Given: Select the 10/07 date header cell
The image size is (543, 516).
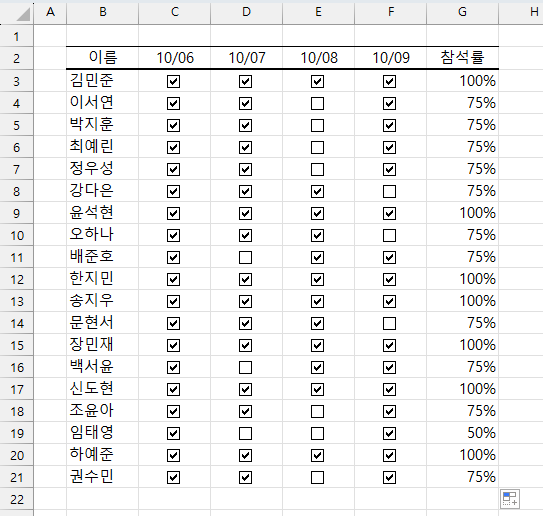Looking at the screenshot, I should pos(247,58).
